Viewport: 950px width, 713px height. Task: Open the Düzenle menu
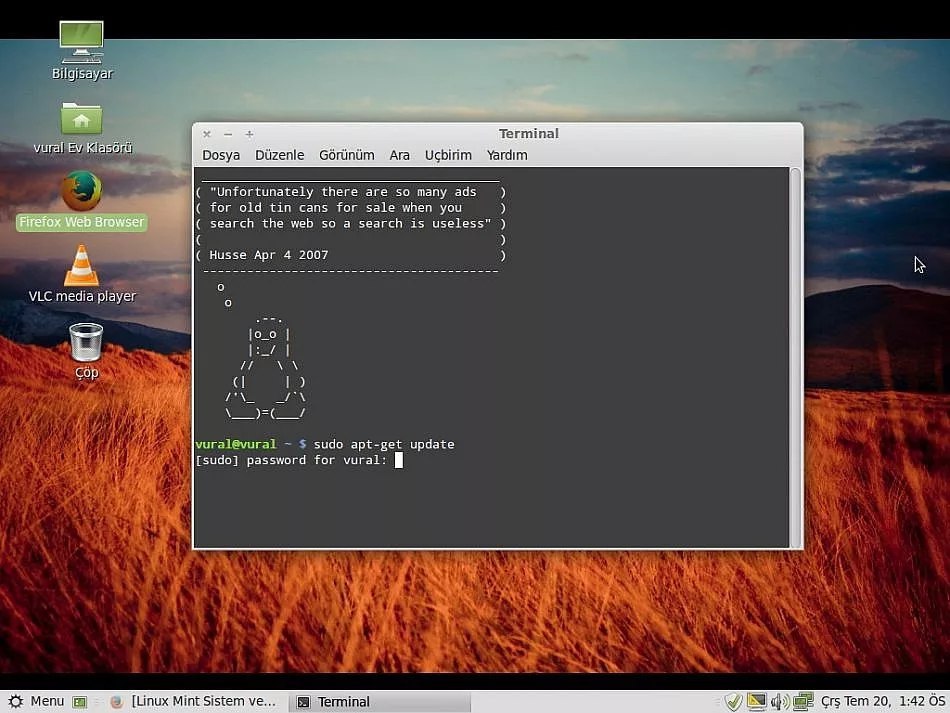pyautogui.click(x=279, y=155)
